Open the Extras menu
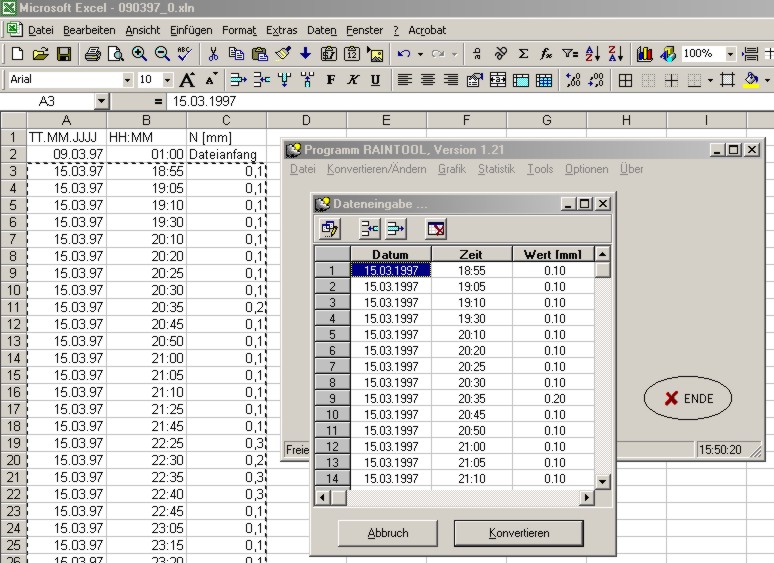Image resolution: width=774 pixels, height=563 pixels. (281, 30)
